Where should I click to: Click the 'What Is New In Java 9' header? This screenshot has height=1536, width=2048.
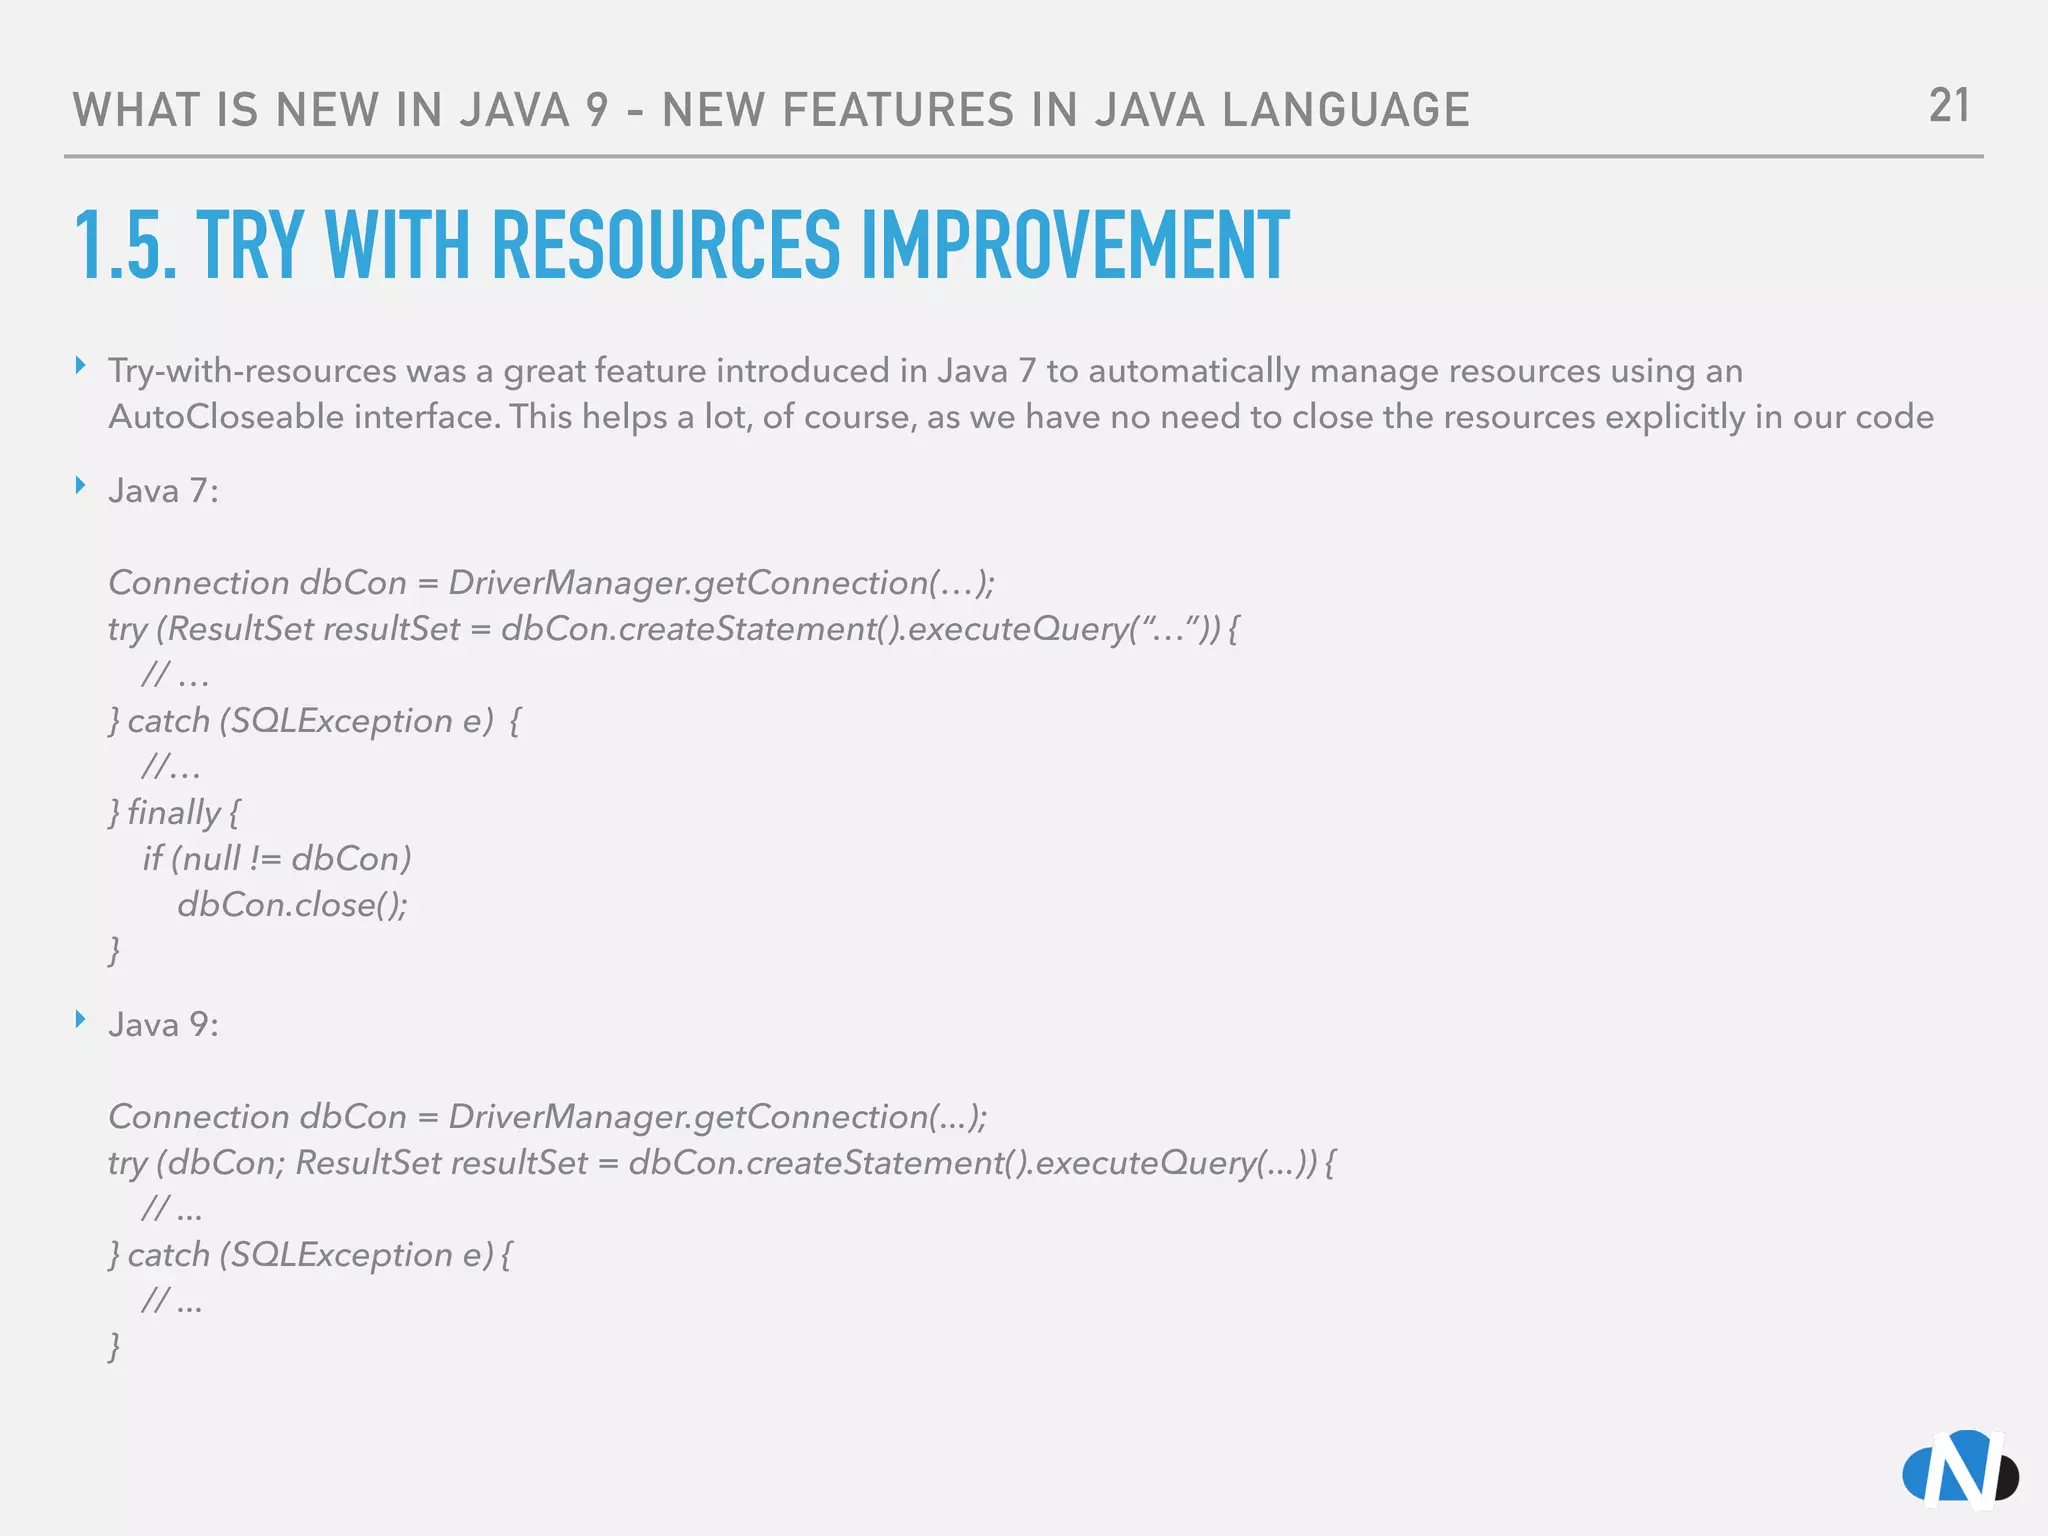(x=770, y=110)
